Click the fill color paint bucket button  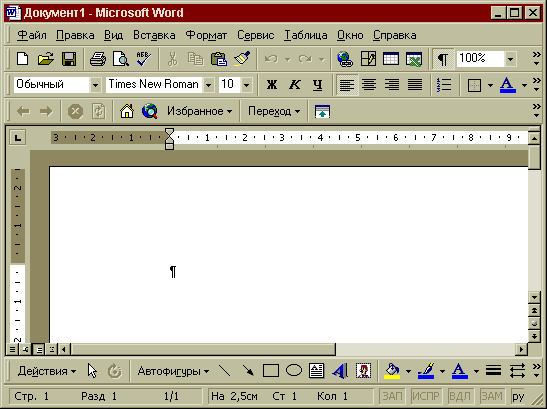point(392,371)
